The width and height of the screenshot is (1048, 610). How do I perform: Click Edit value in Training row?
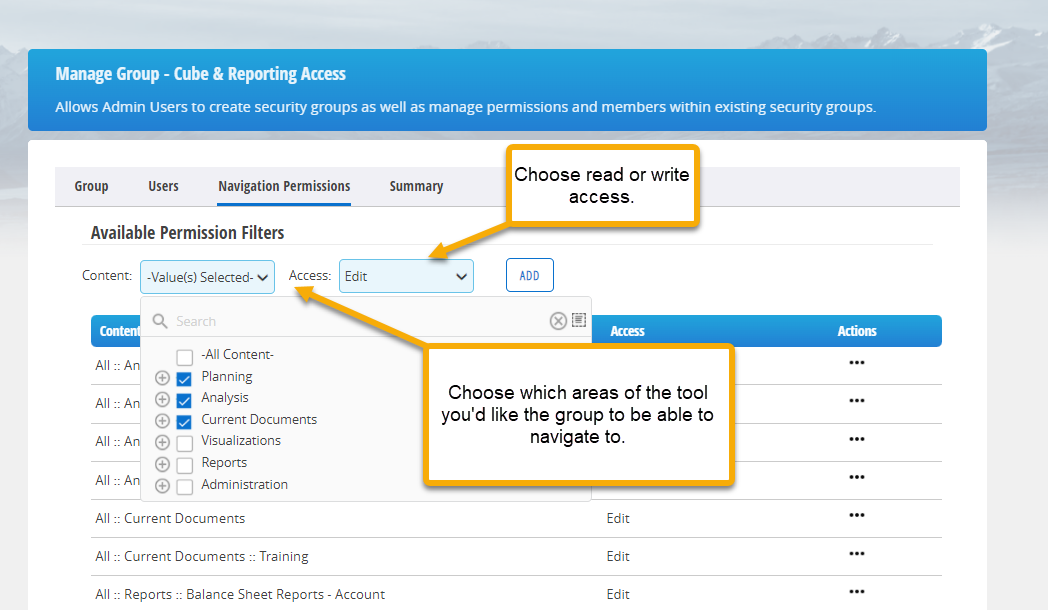tap(618, 557)
